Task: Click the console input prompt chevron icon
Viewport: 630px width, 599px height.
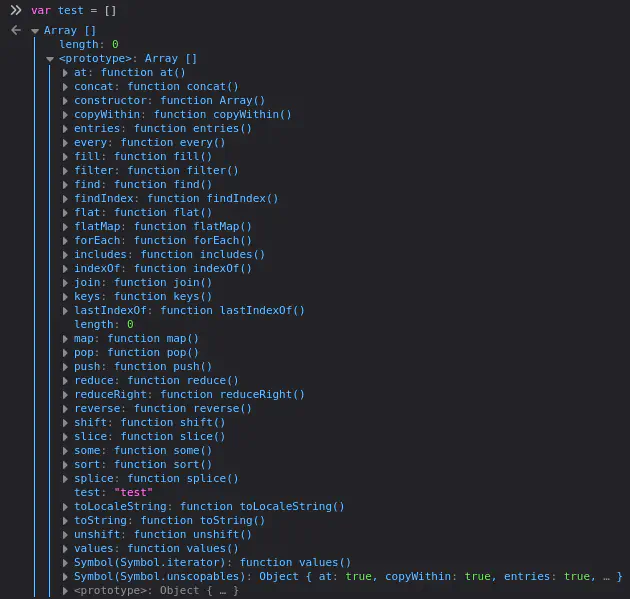Action: [x=16, y=10]
